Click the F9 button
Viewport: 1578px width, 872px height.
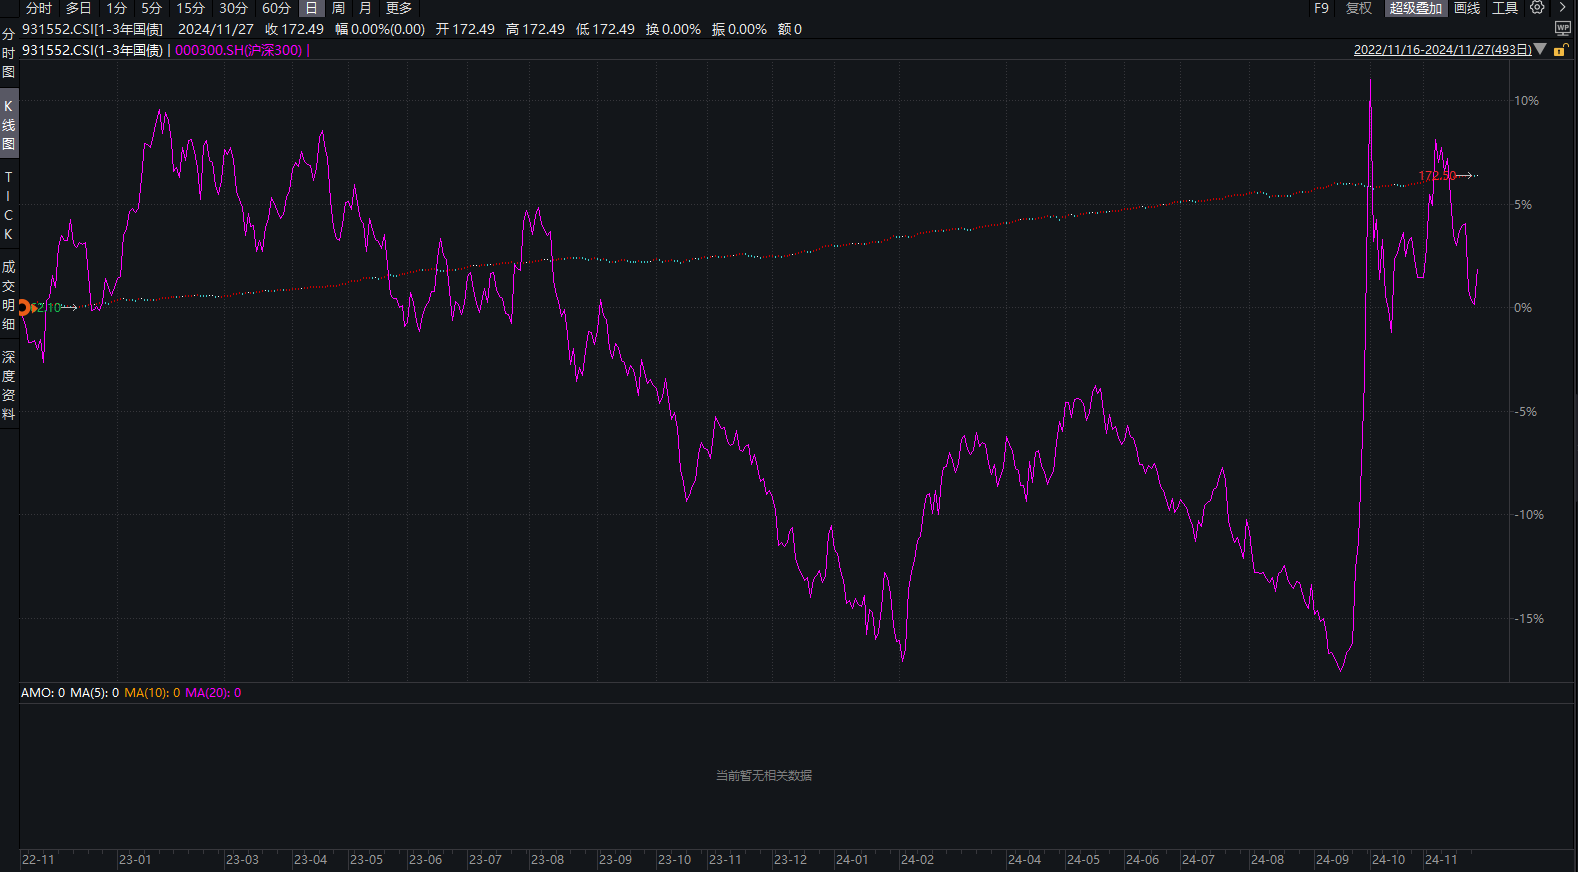pyautogui.click(x=1321, y=8)
